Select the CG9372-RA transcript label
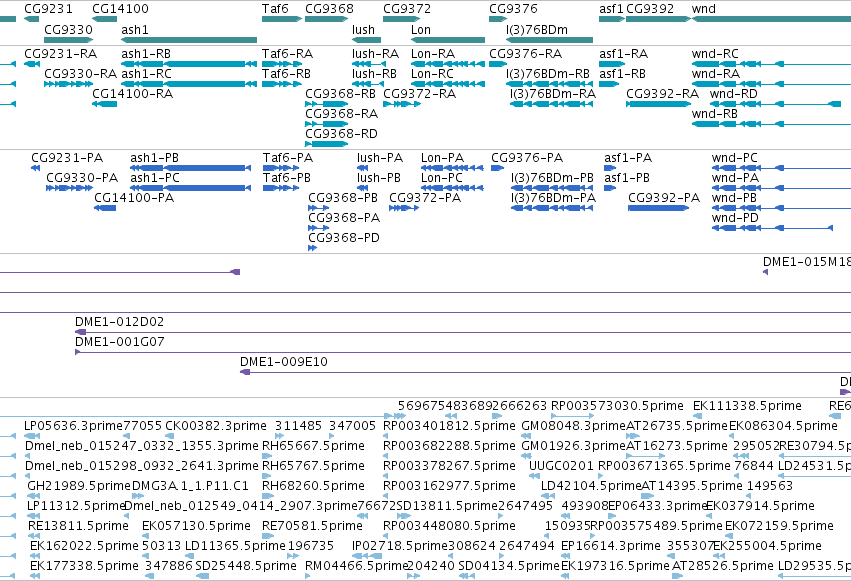This screenshot has width=851, height=581. click(x=420, y=93)
